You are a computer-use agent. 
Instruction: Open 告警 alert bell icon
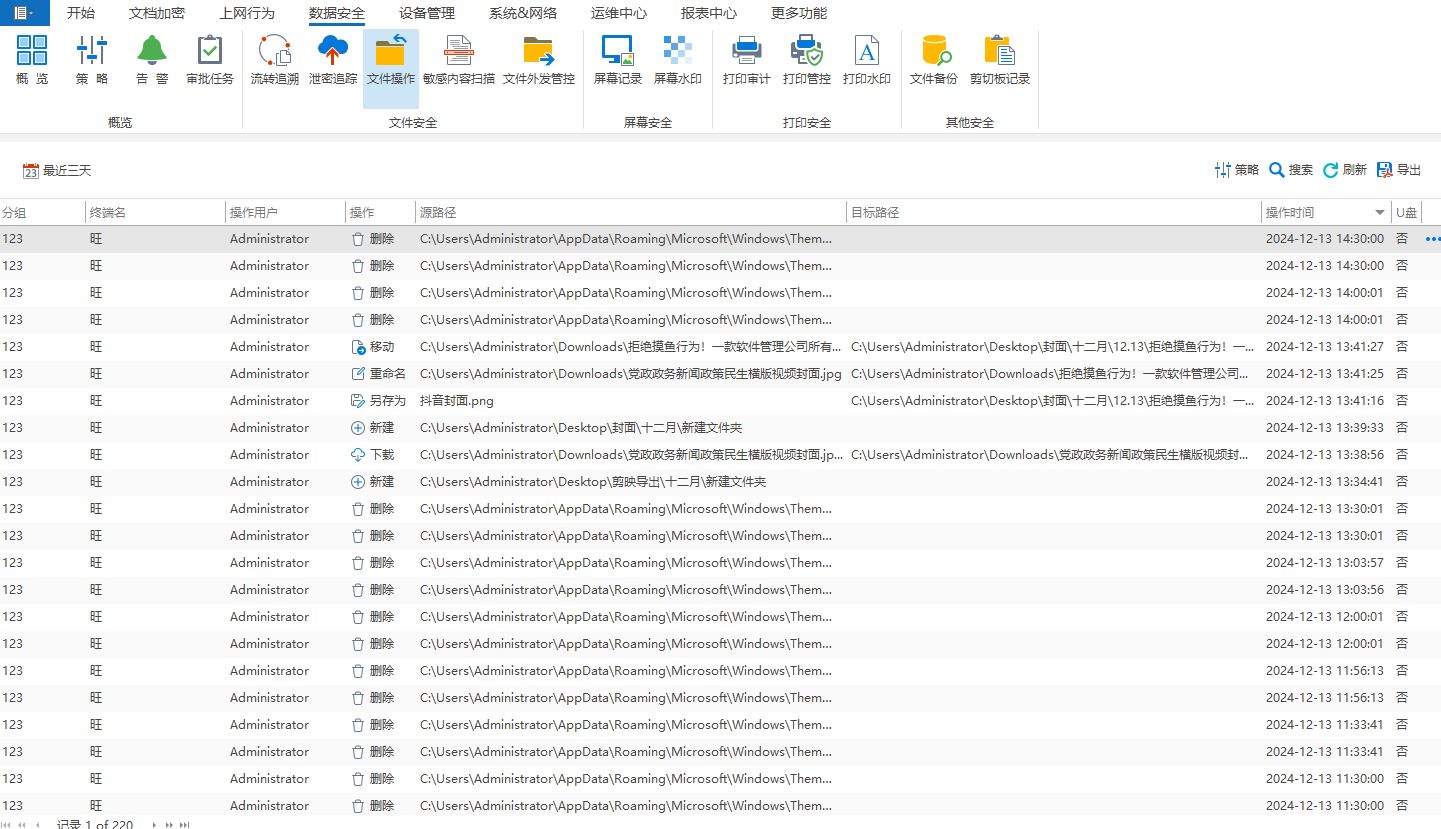[x=152, y=60]
